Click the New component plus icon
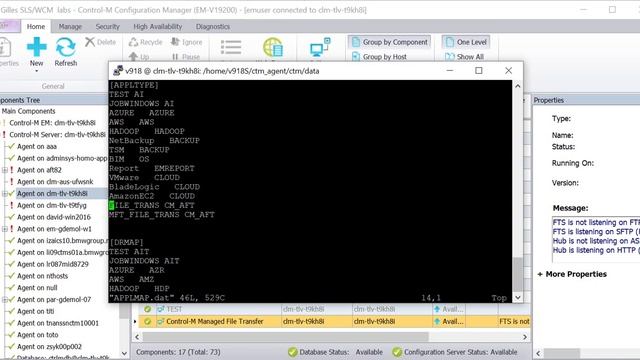 (x=36, y=47)
